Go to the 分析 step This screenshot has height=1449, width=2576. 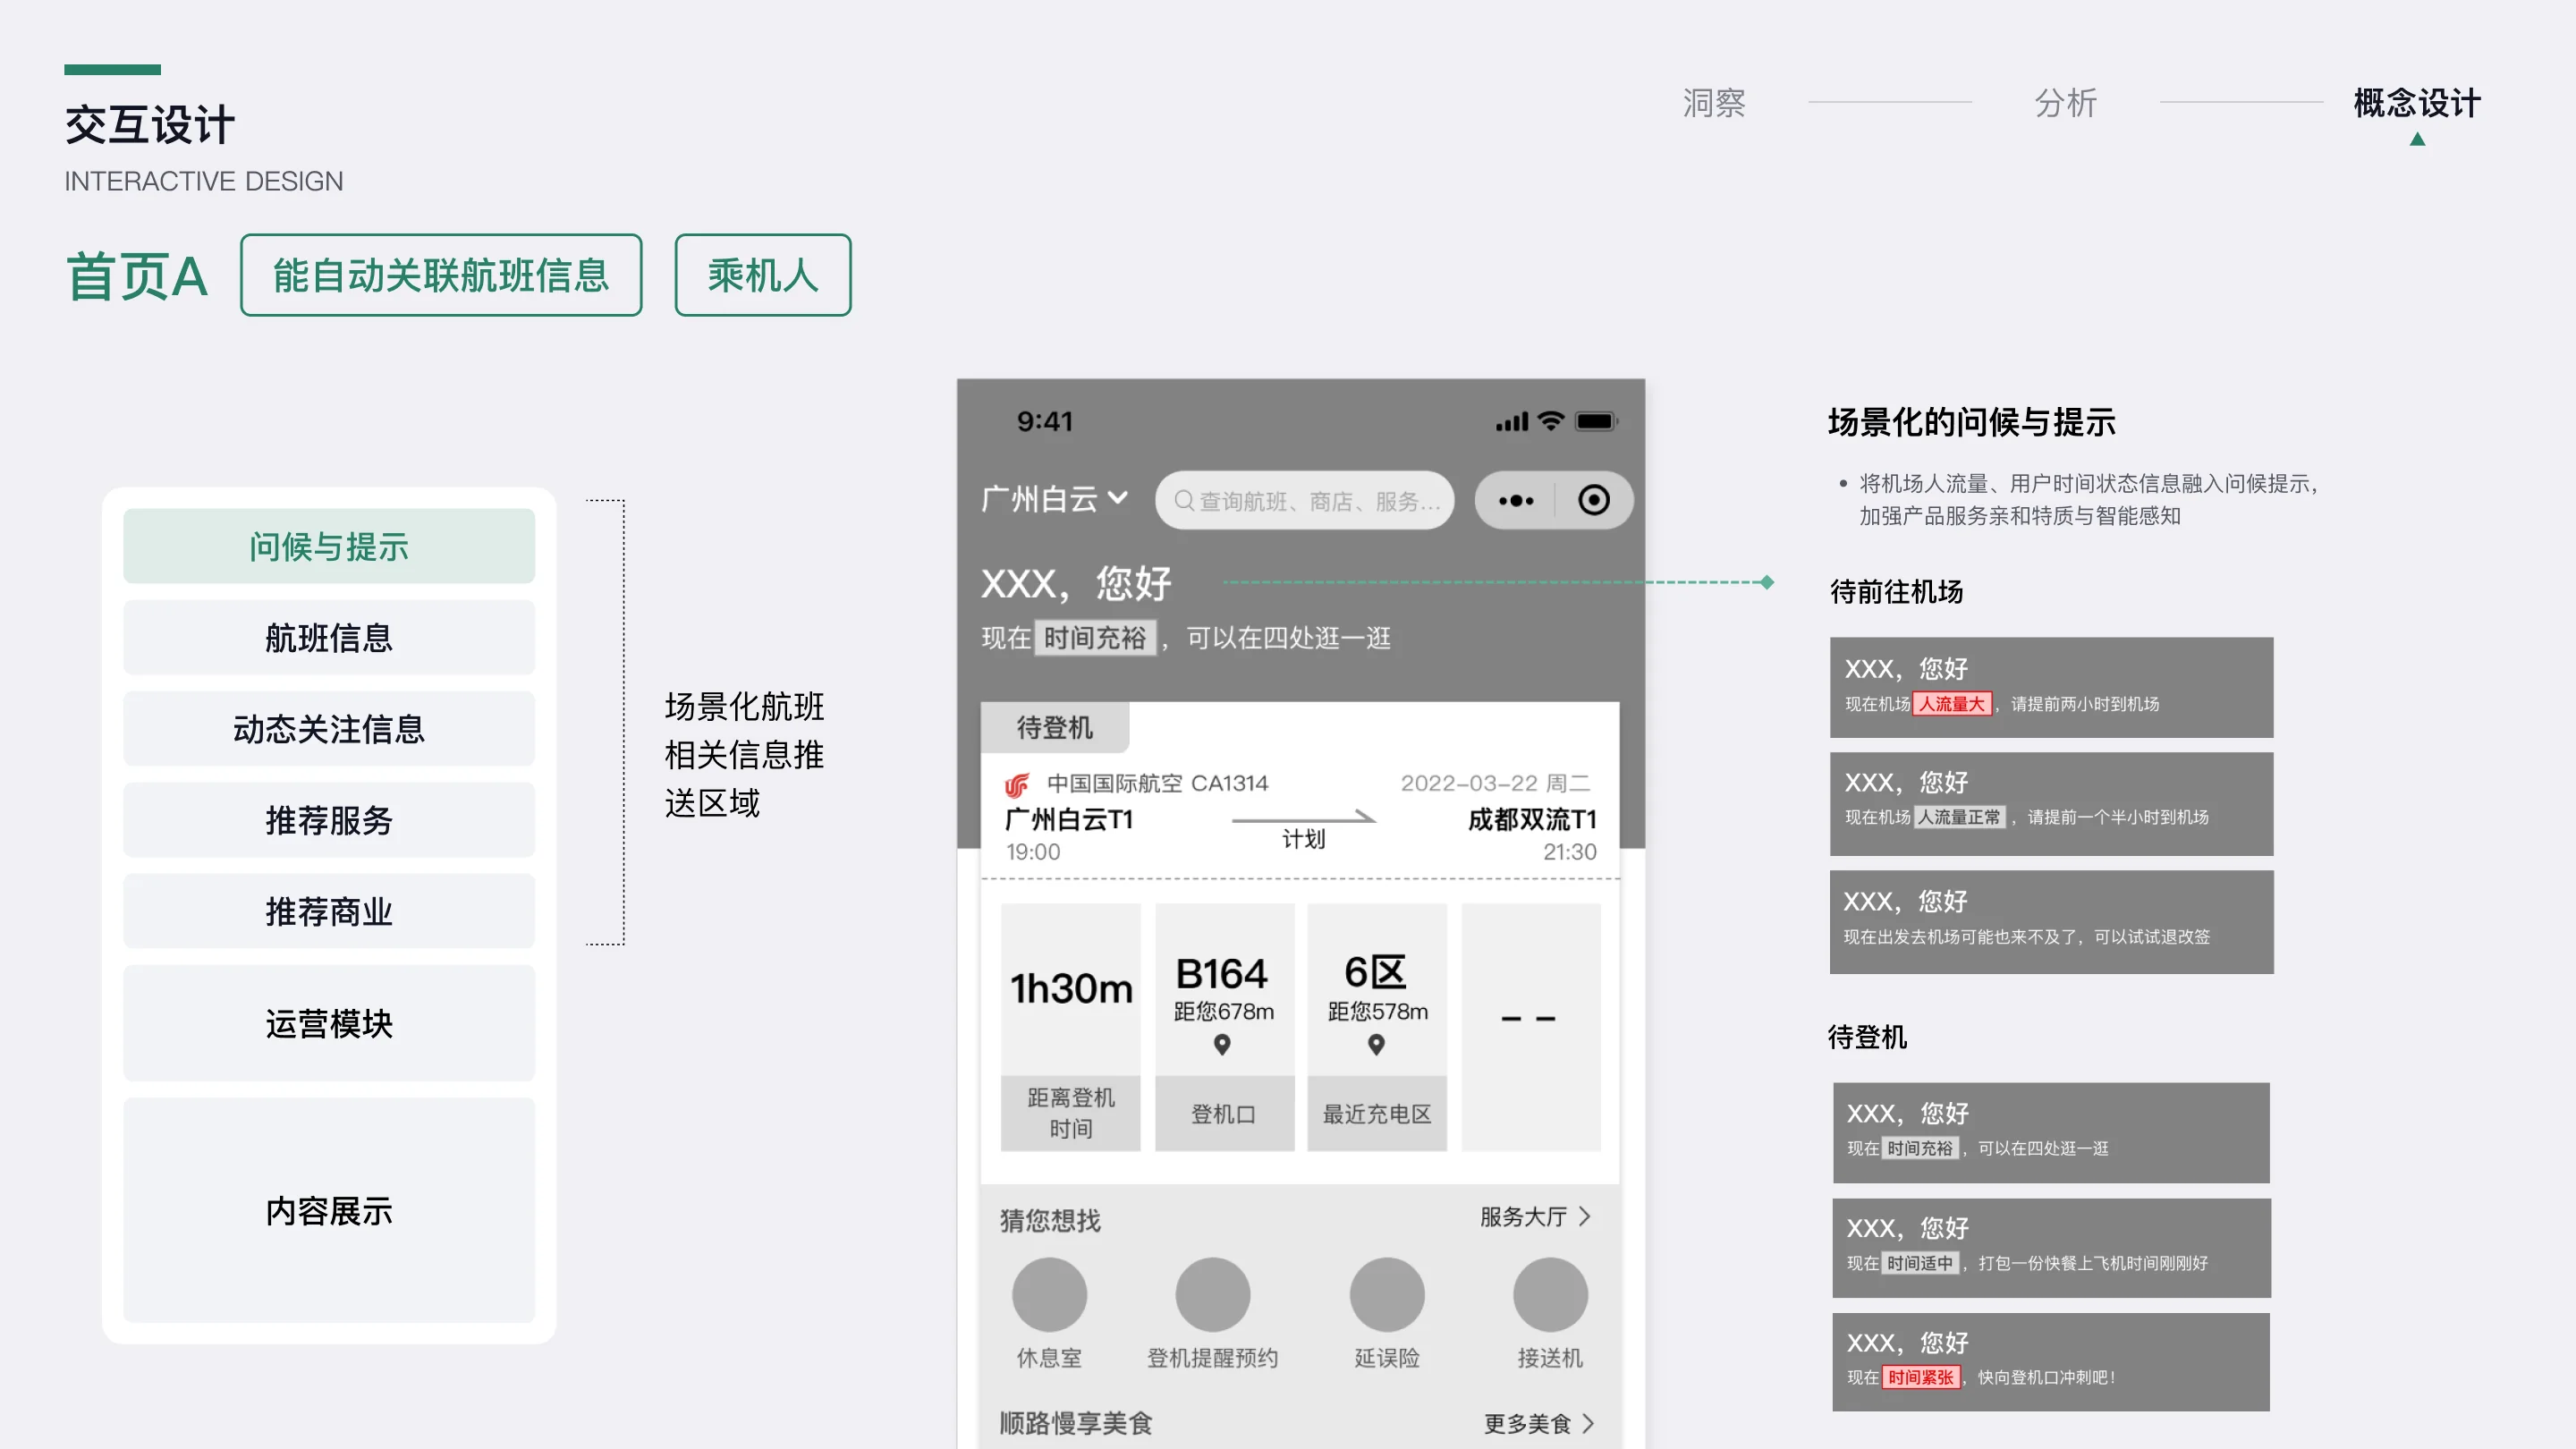(x=2065, y=102)
